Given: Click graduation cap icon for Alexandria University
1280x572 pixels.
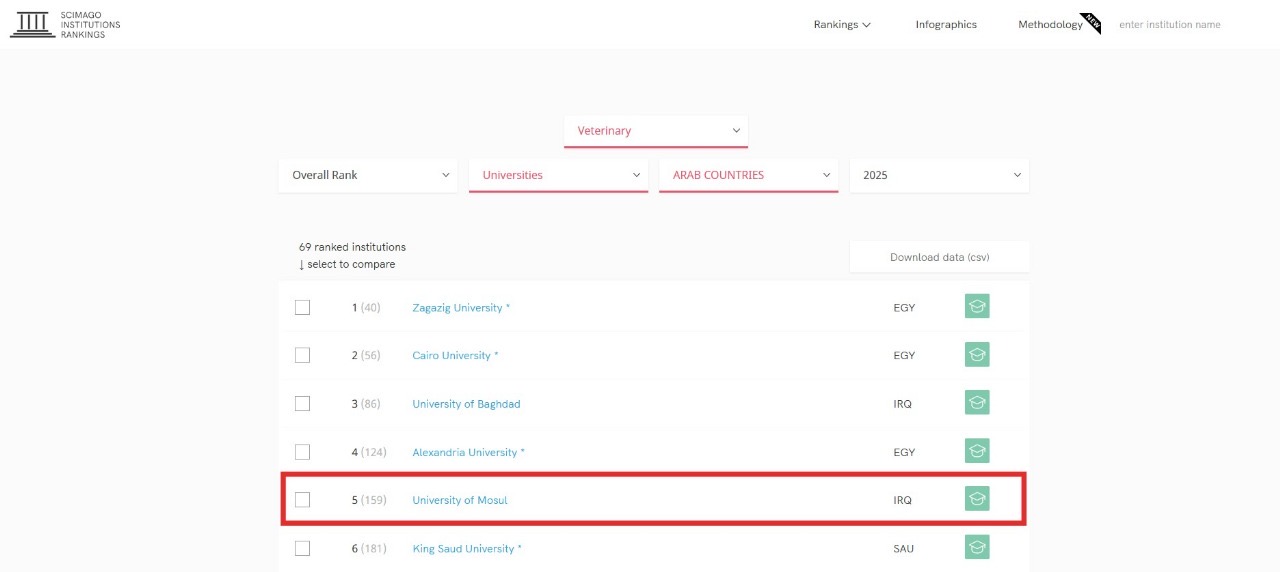Looking at the screenshot, I should (x=977, y=451).
